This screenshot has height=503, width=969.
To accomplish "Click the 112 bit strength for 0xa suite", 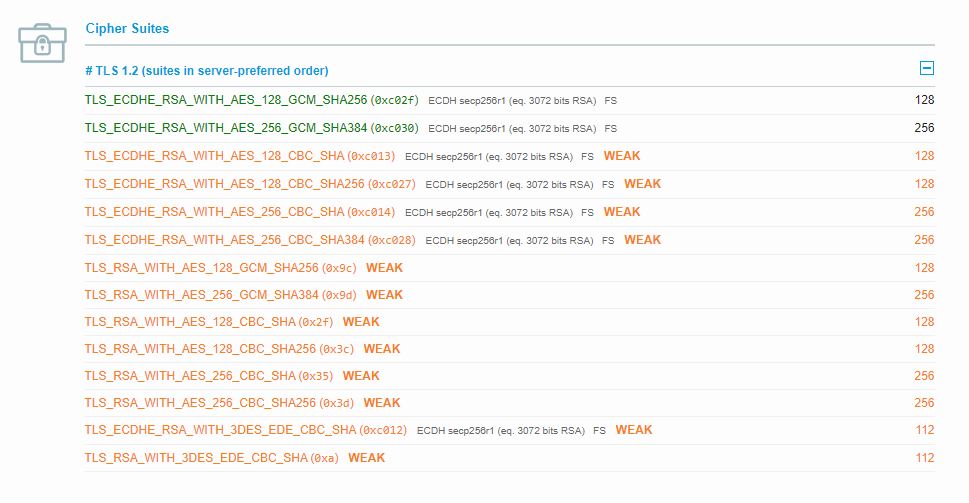I will [x=924, y=458].
